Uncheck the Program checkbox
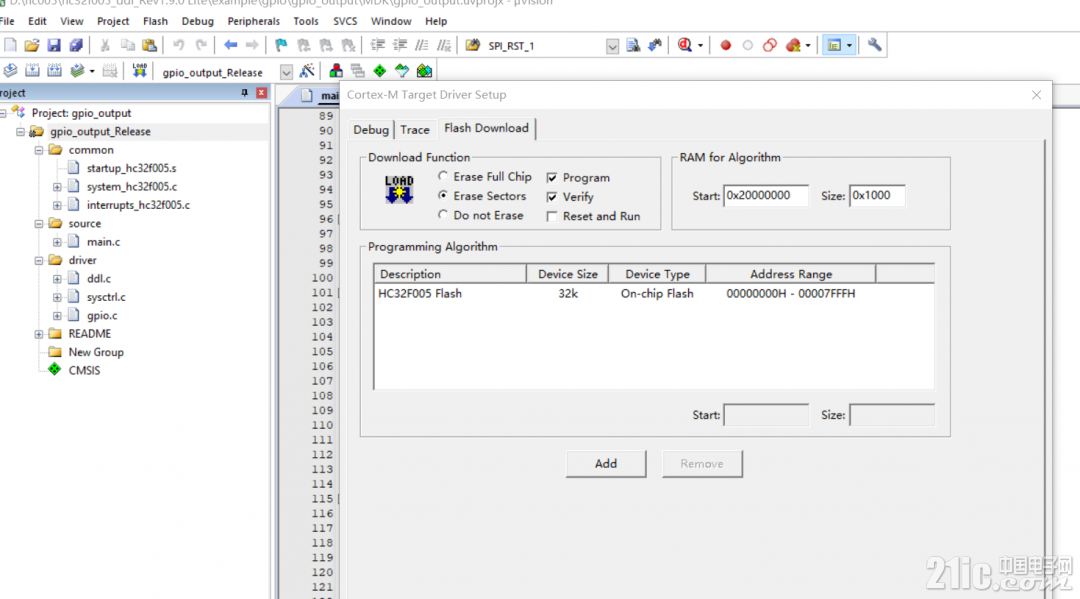Image resolution: width=1080 pixels, height=599 pixels. pyautogui.click(x=552, y=178)
